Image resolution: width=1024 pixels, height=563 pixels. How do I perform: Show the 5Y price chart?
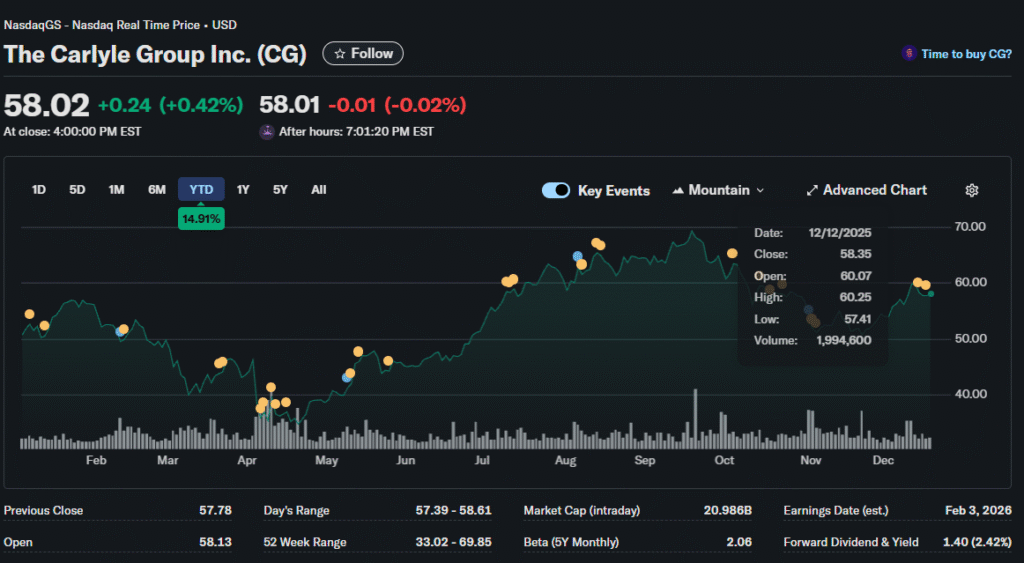pyautogui.click(x=280, y=190)
